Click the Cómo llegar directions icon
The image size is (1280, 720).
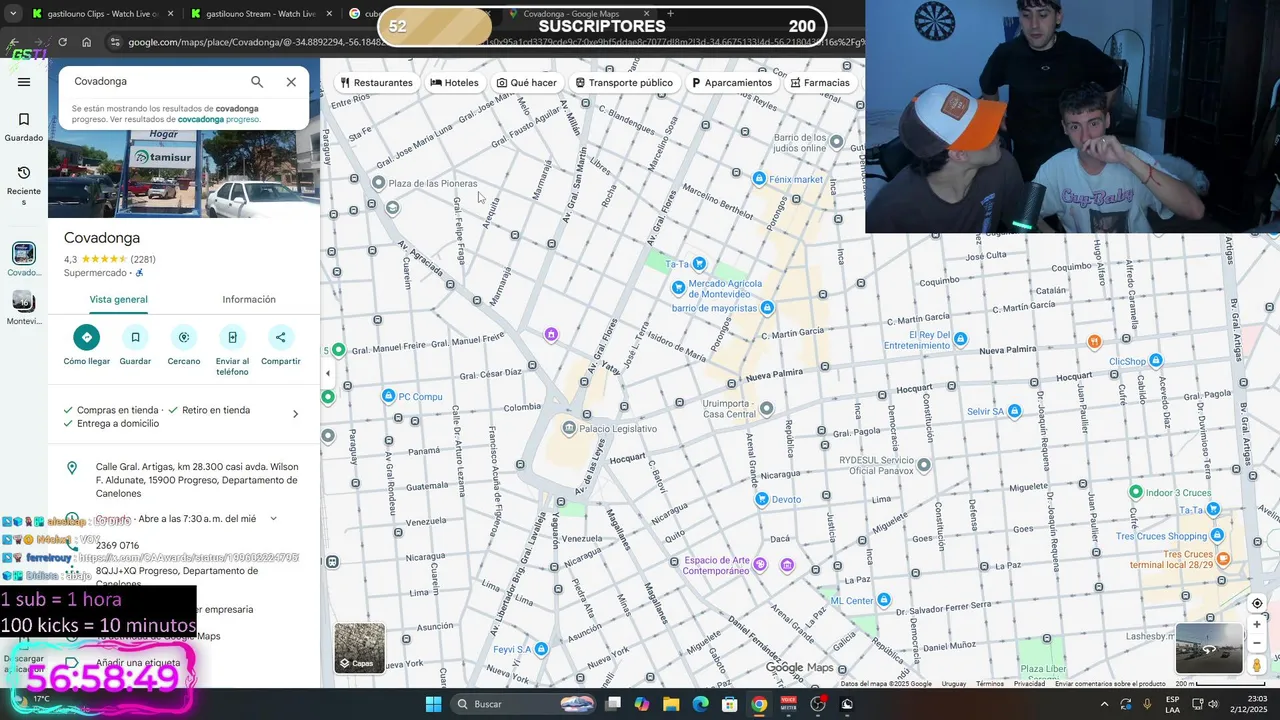[86, 337]
